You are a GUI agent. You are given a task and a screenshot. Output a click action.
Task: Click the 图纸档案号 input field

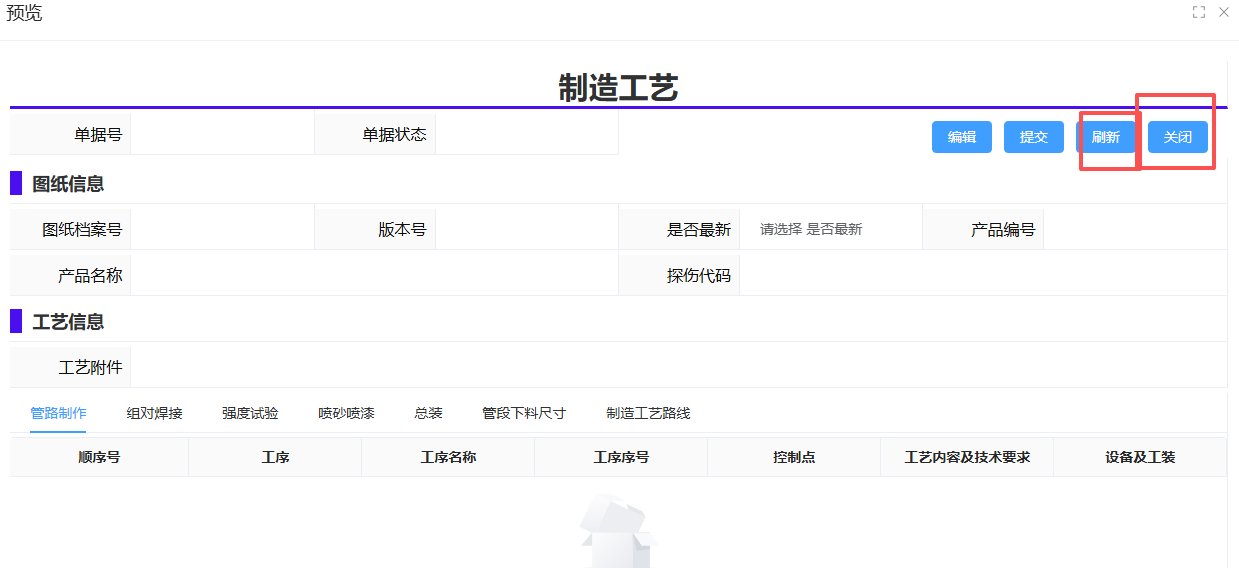222,229
